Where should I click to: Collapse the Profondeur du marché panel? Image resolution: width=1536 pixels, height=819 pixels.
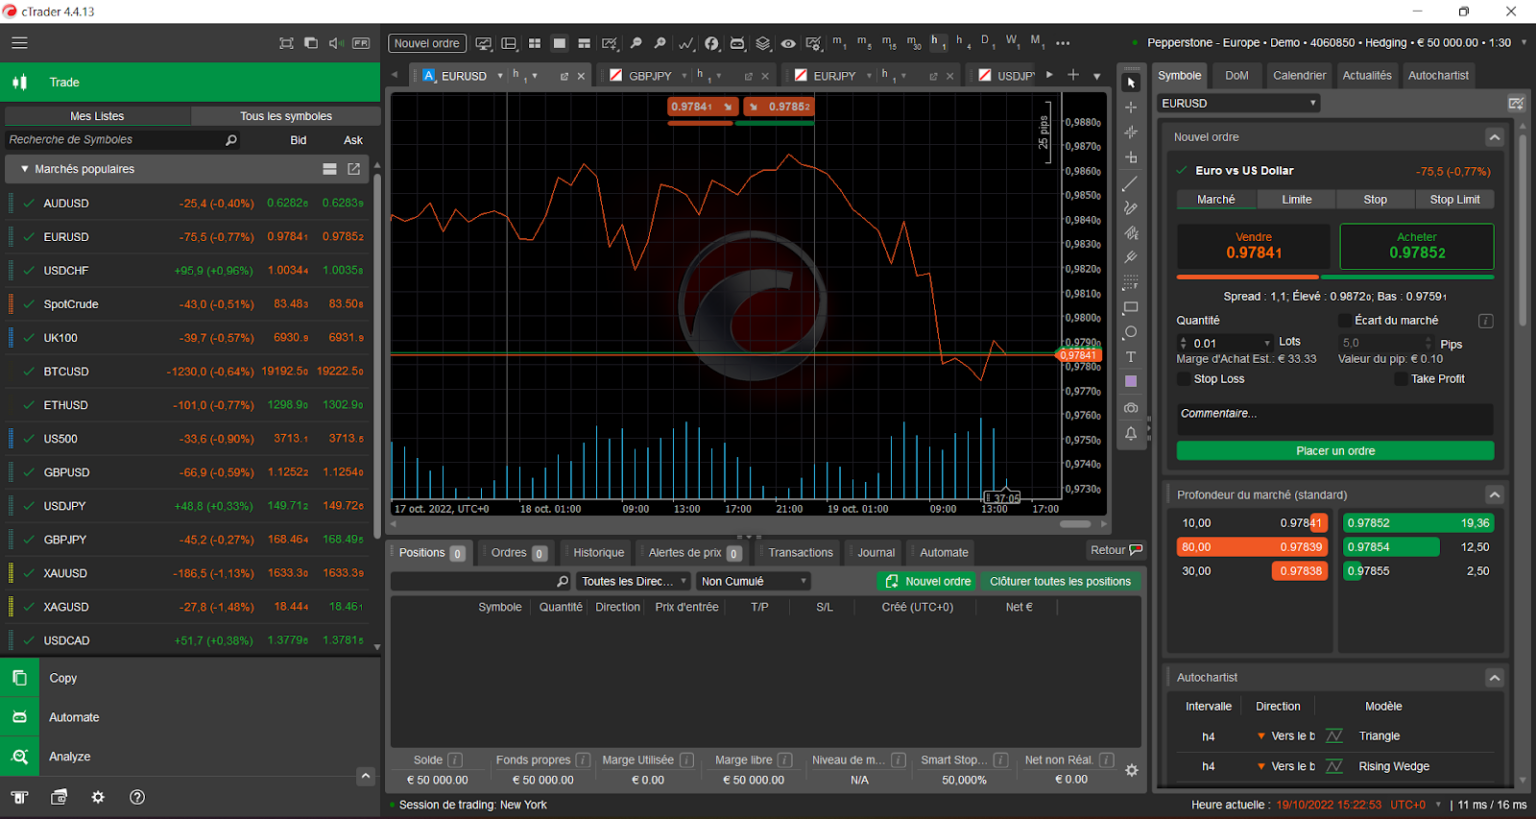tap(1494, 494)
